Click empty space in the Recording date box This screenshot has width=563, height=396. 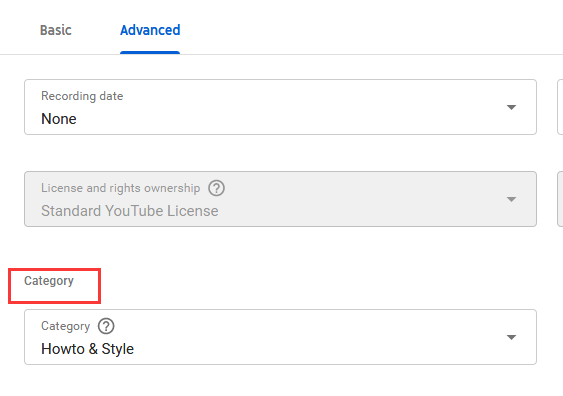(x=305, y=108)
